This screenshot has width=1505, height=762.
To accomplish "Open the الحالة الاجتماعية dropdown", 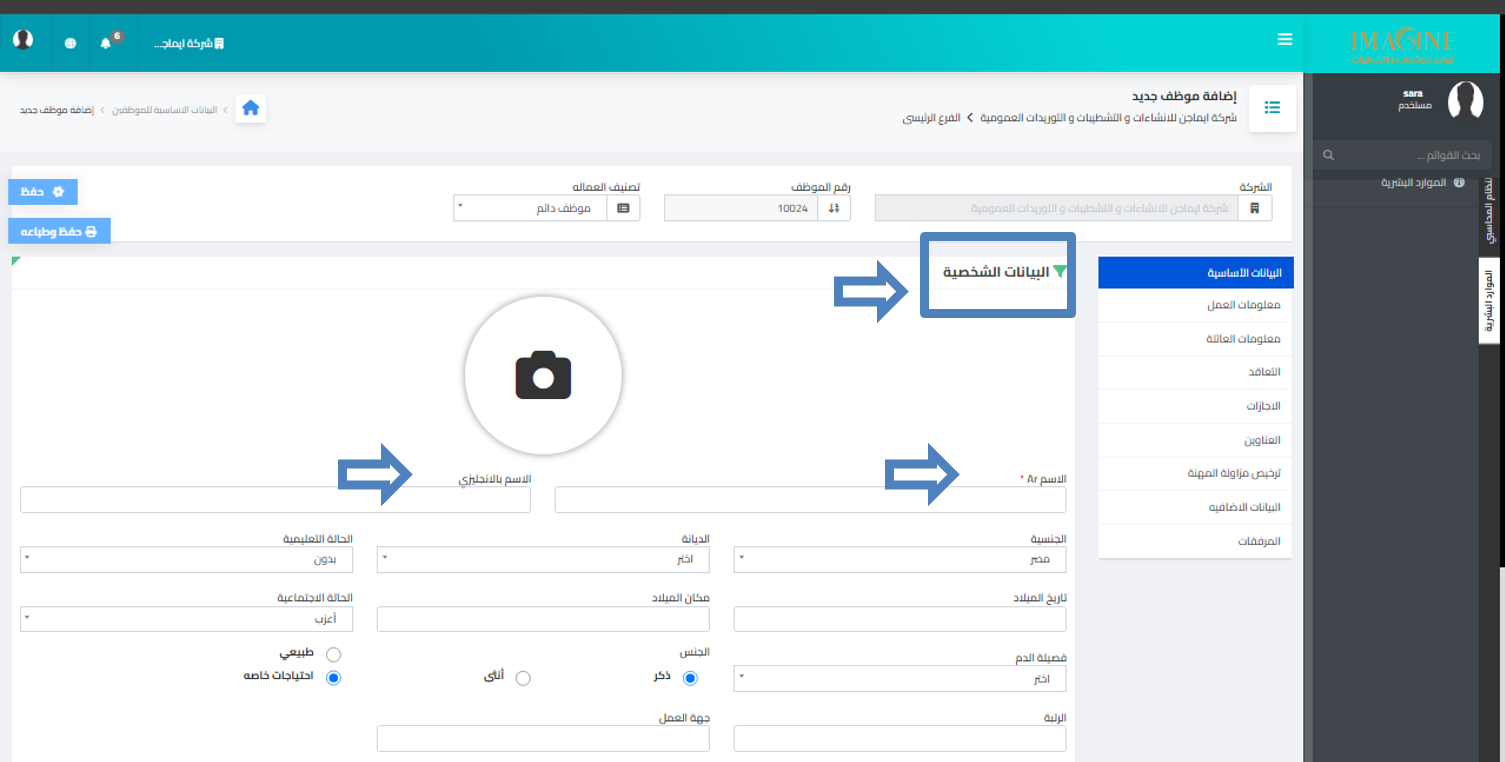I will click(186, 619).
